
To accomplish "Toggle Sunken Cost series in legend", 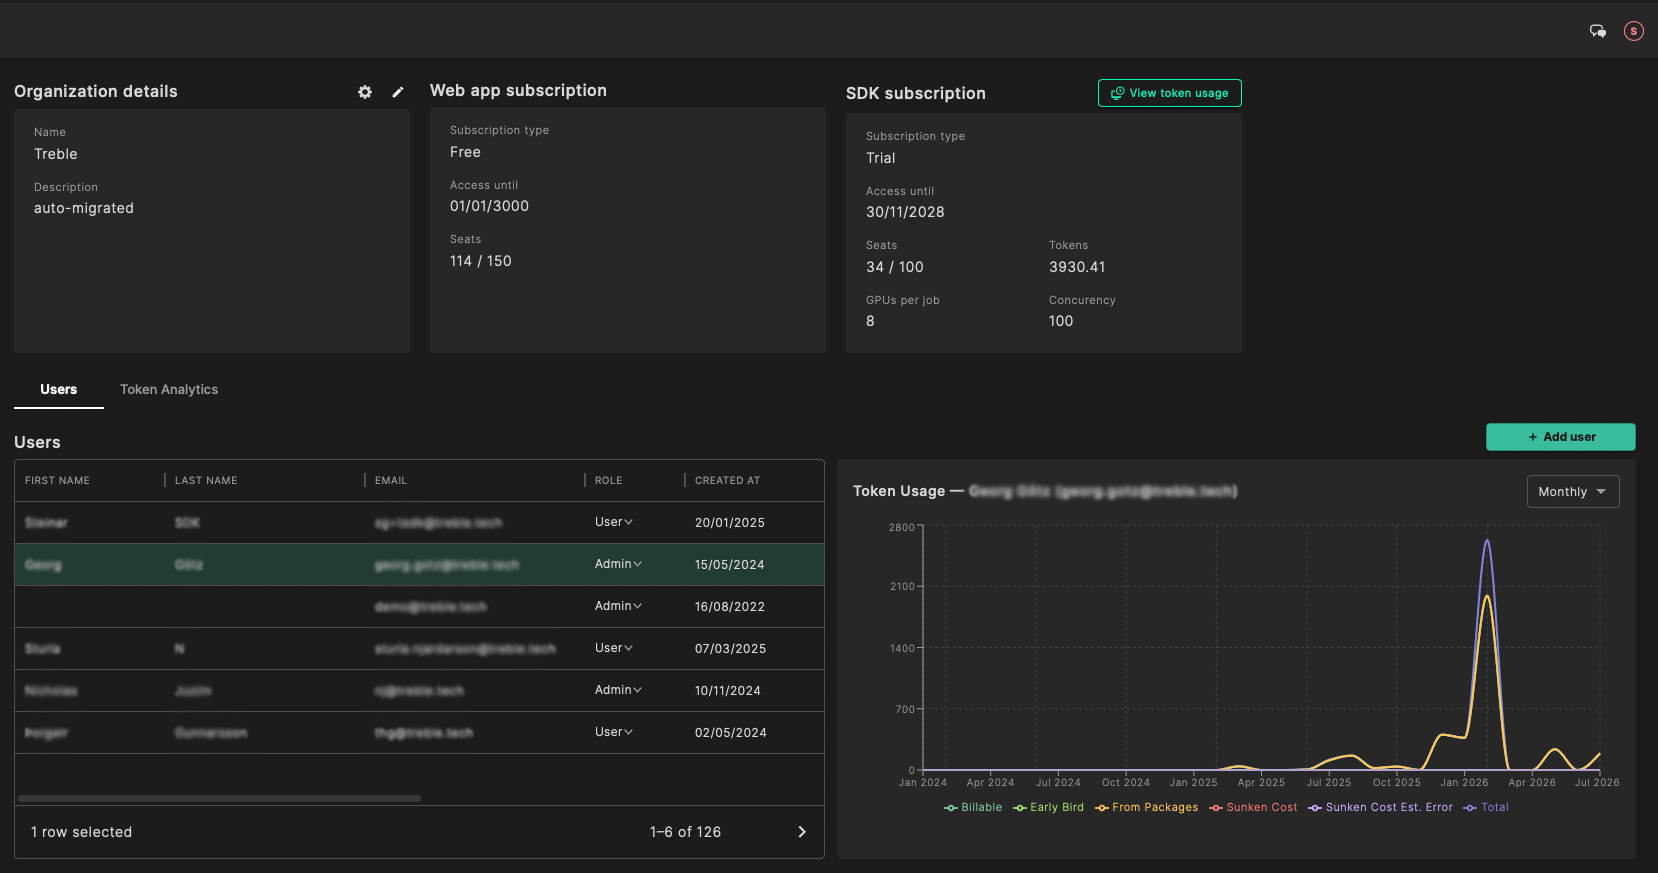I will coord(1253,808).
